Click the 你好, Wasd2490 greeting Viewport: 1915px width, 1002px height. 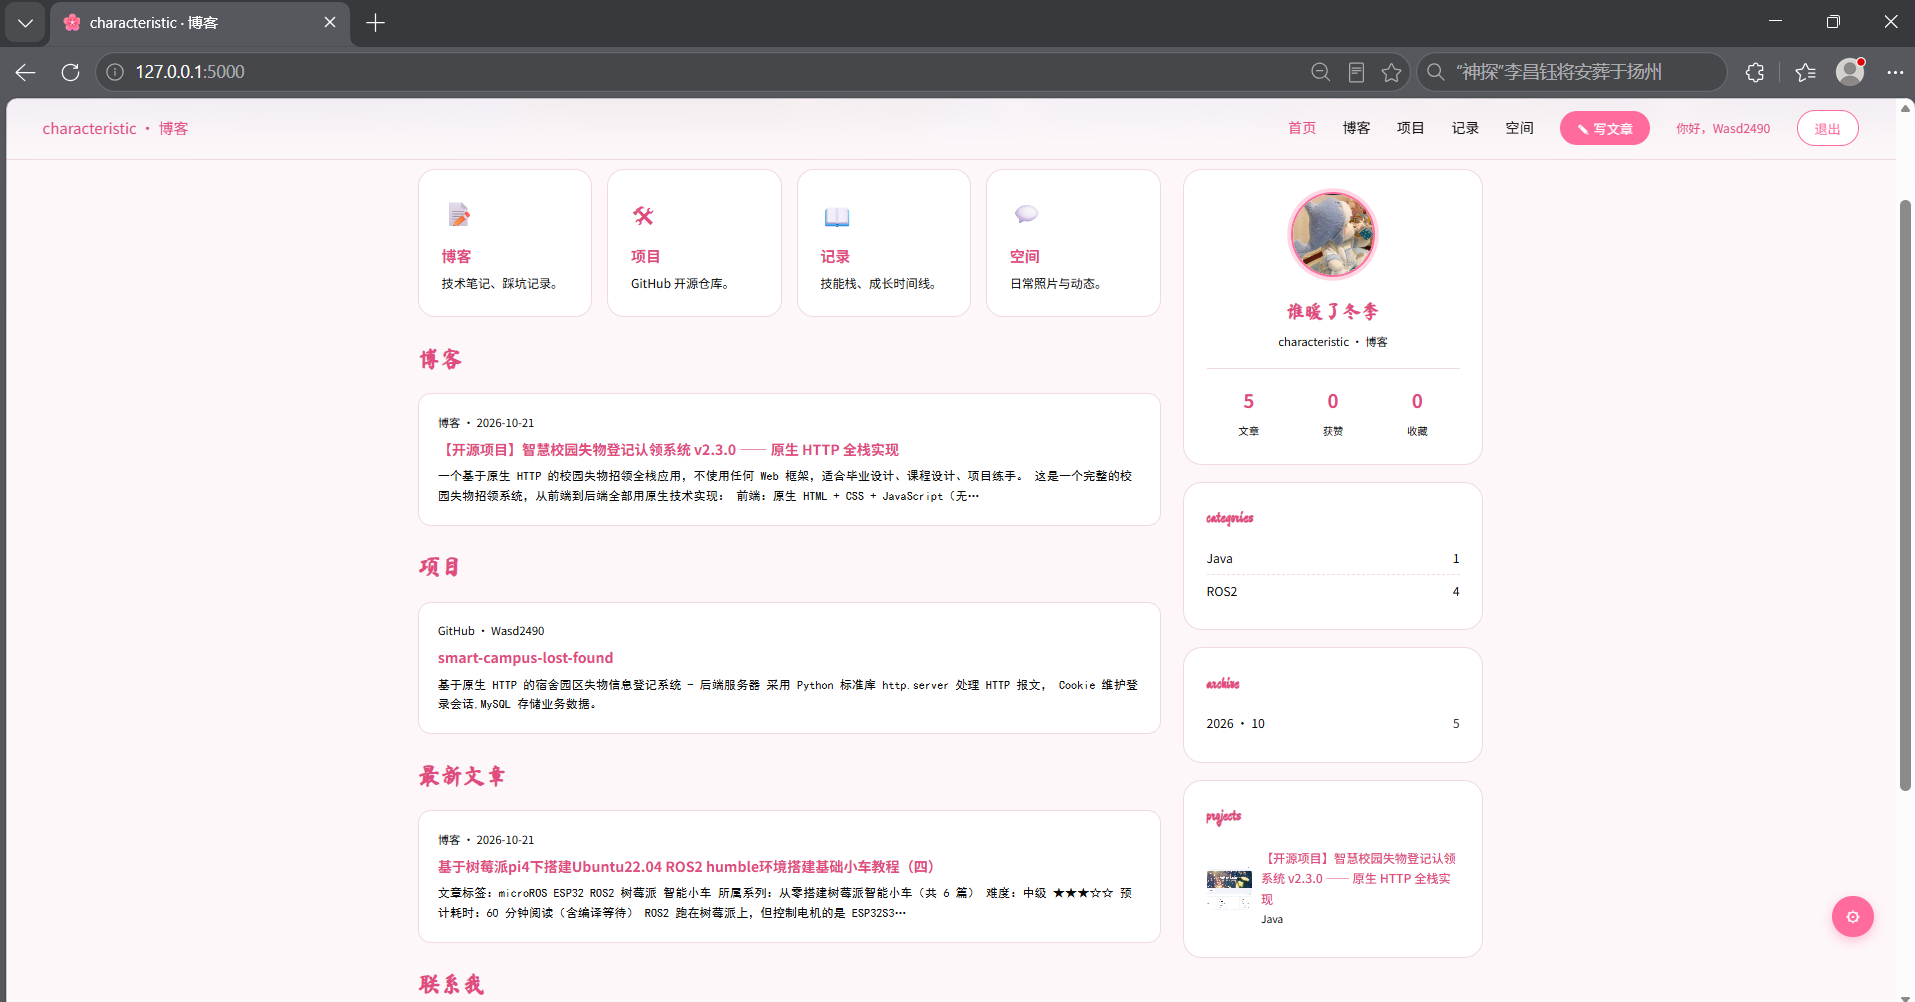1722,129
